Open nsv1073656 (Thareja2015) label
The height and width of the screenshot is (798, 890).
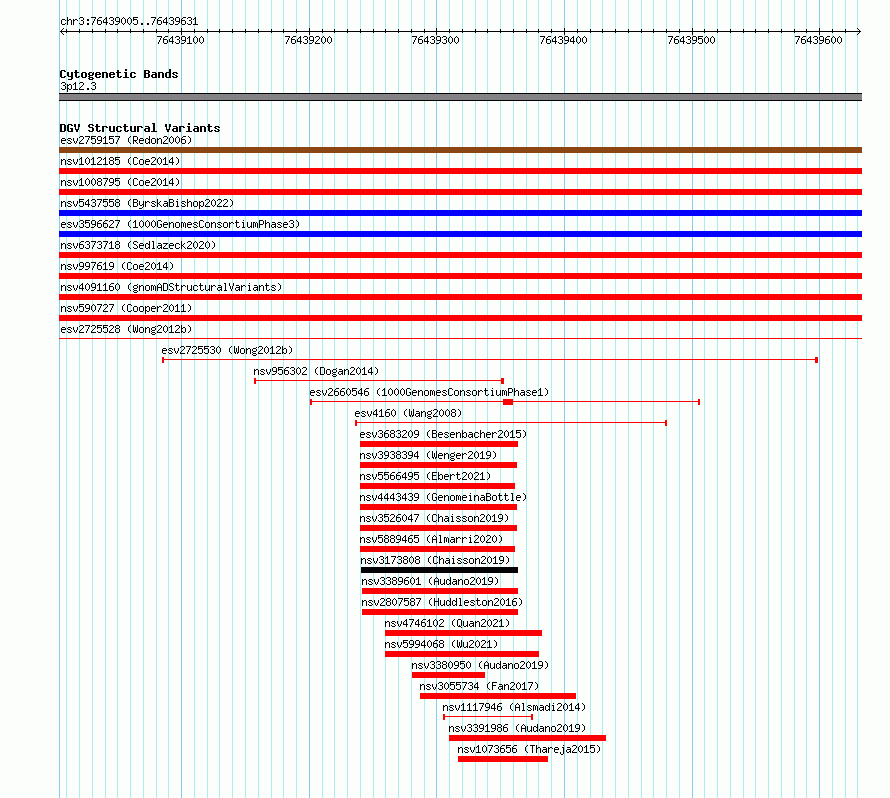coord(529,749)
